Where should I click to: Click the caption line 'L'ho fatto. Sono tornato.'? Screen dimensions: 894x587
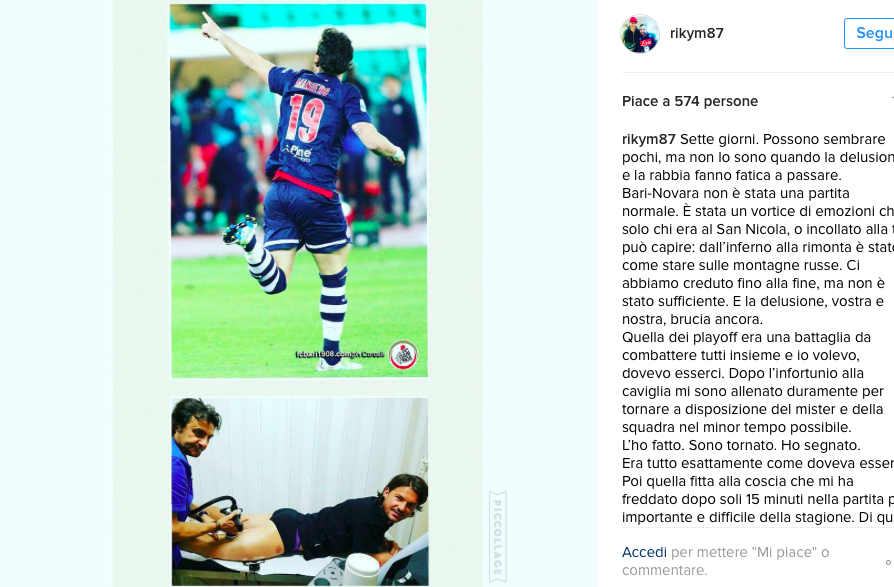pyautogui.click(x=741, y=445)
